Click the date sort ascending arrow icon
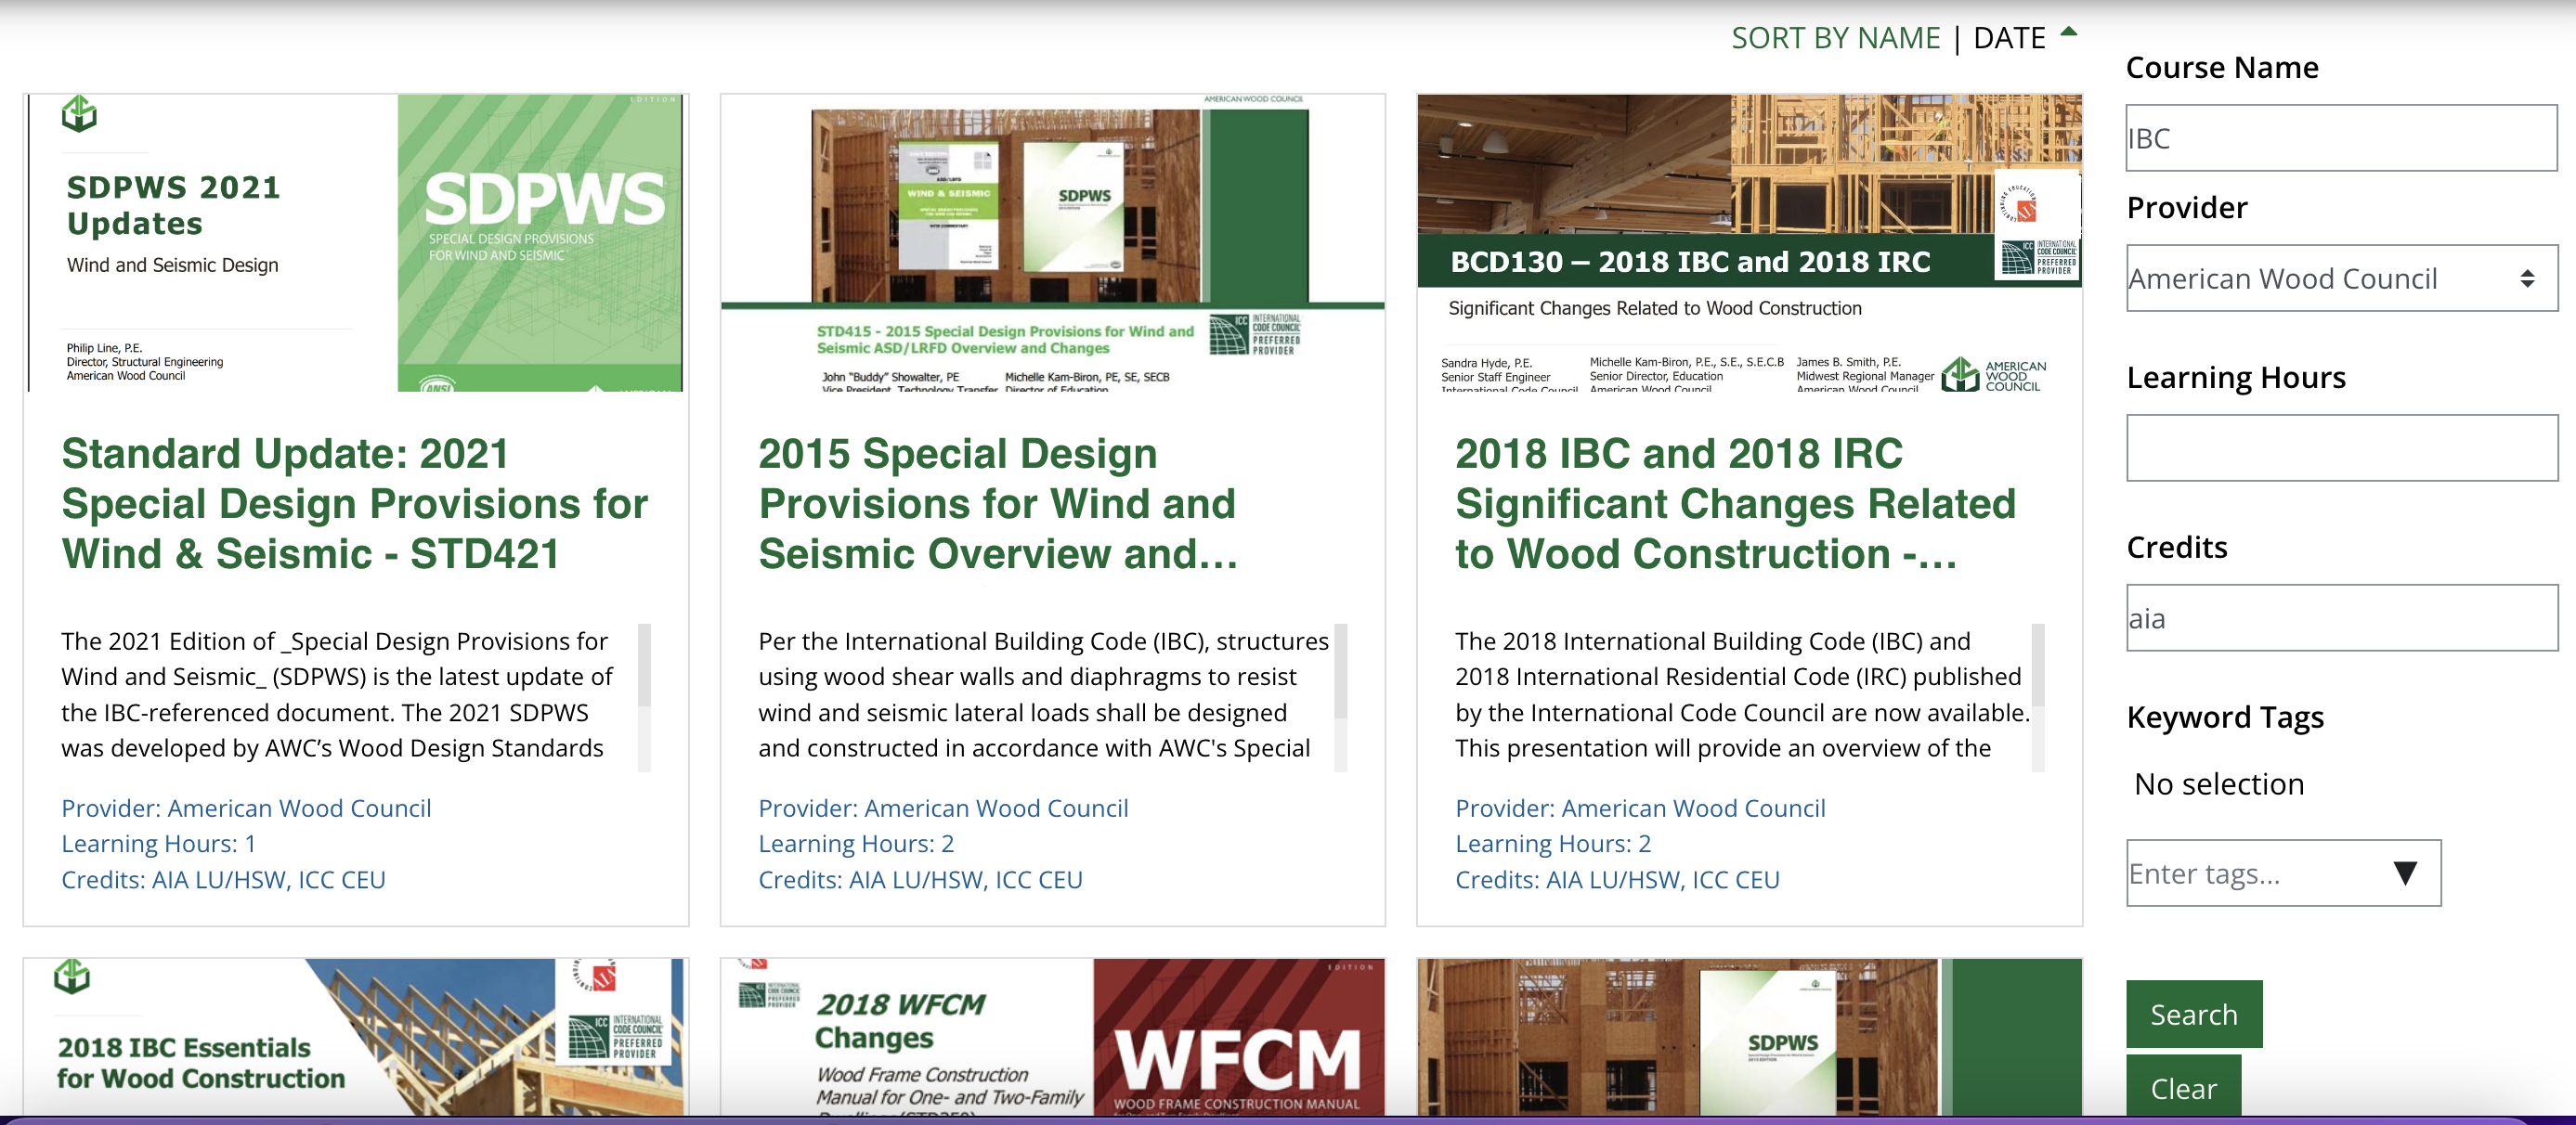This screenshot has width=2576, height=1125. click(2069, 33)
